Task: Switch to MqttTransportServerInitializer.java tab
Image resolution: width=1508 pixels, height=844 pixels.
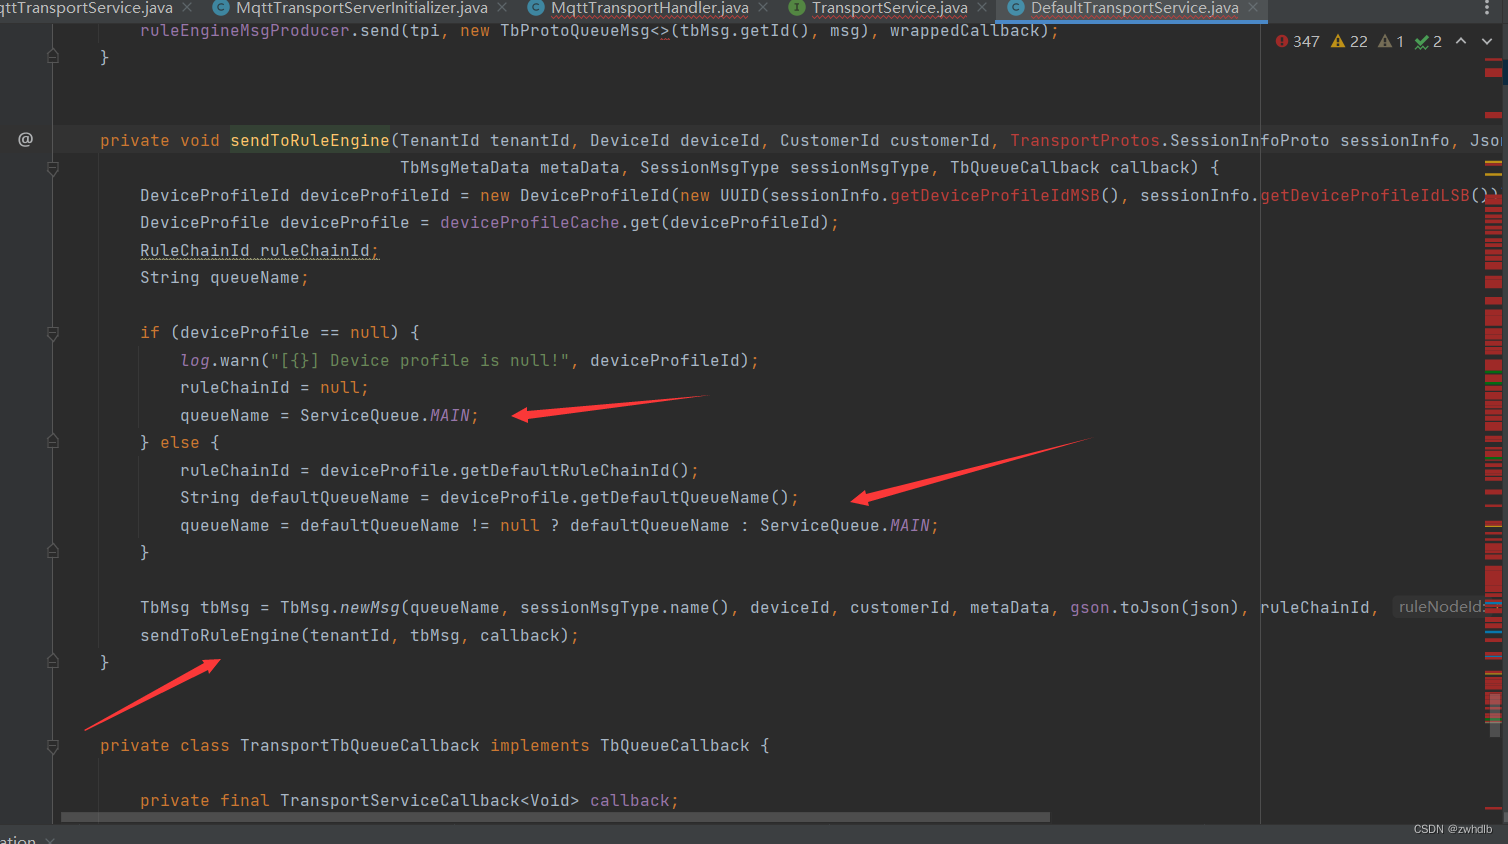Action: pos(362,8)
